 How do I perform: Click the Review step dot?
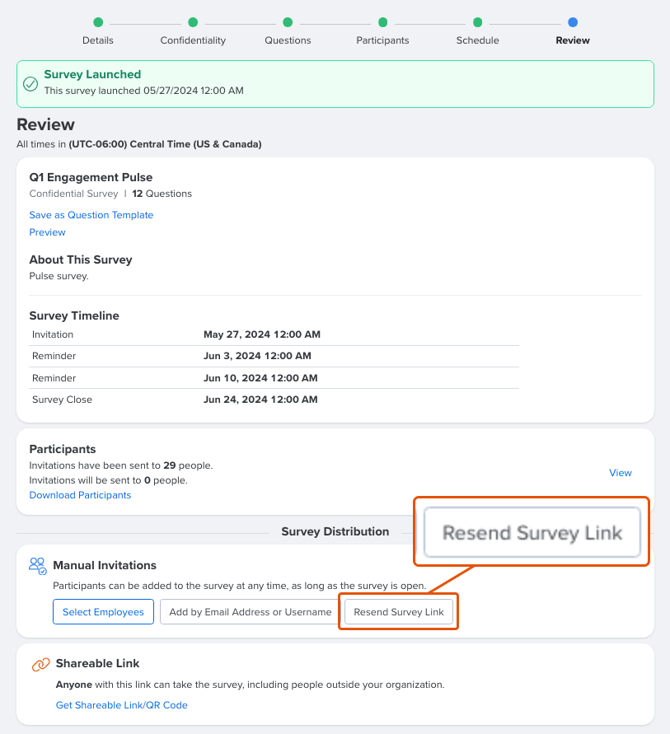[x=572, y=22]
